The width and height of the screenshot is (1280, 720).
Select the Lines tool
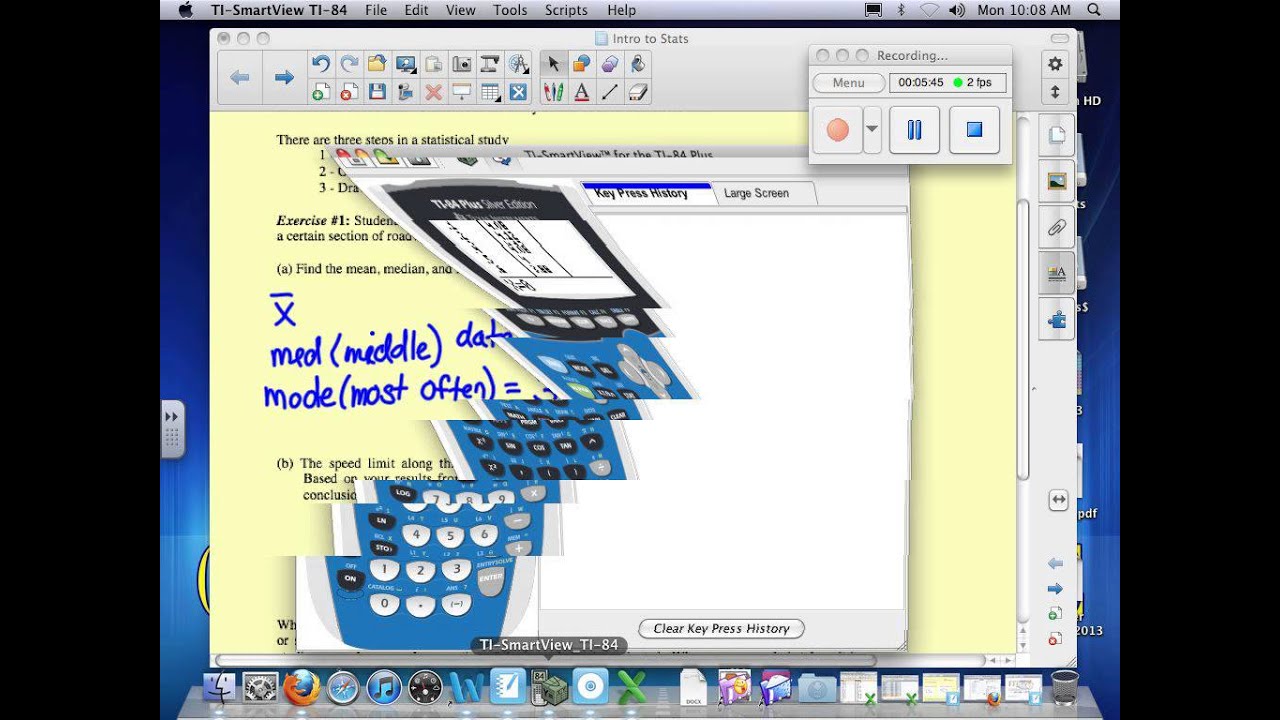tap(609, 92)
